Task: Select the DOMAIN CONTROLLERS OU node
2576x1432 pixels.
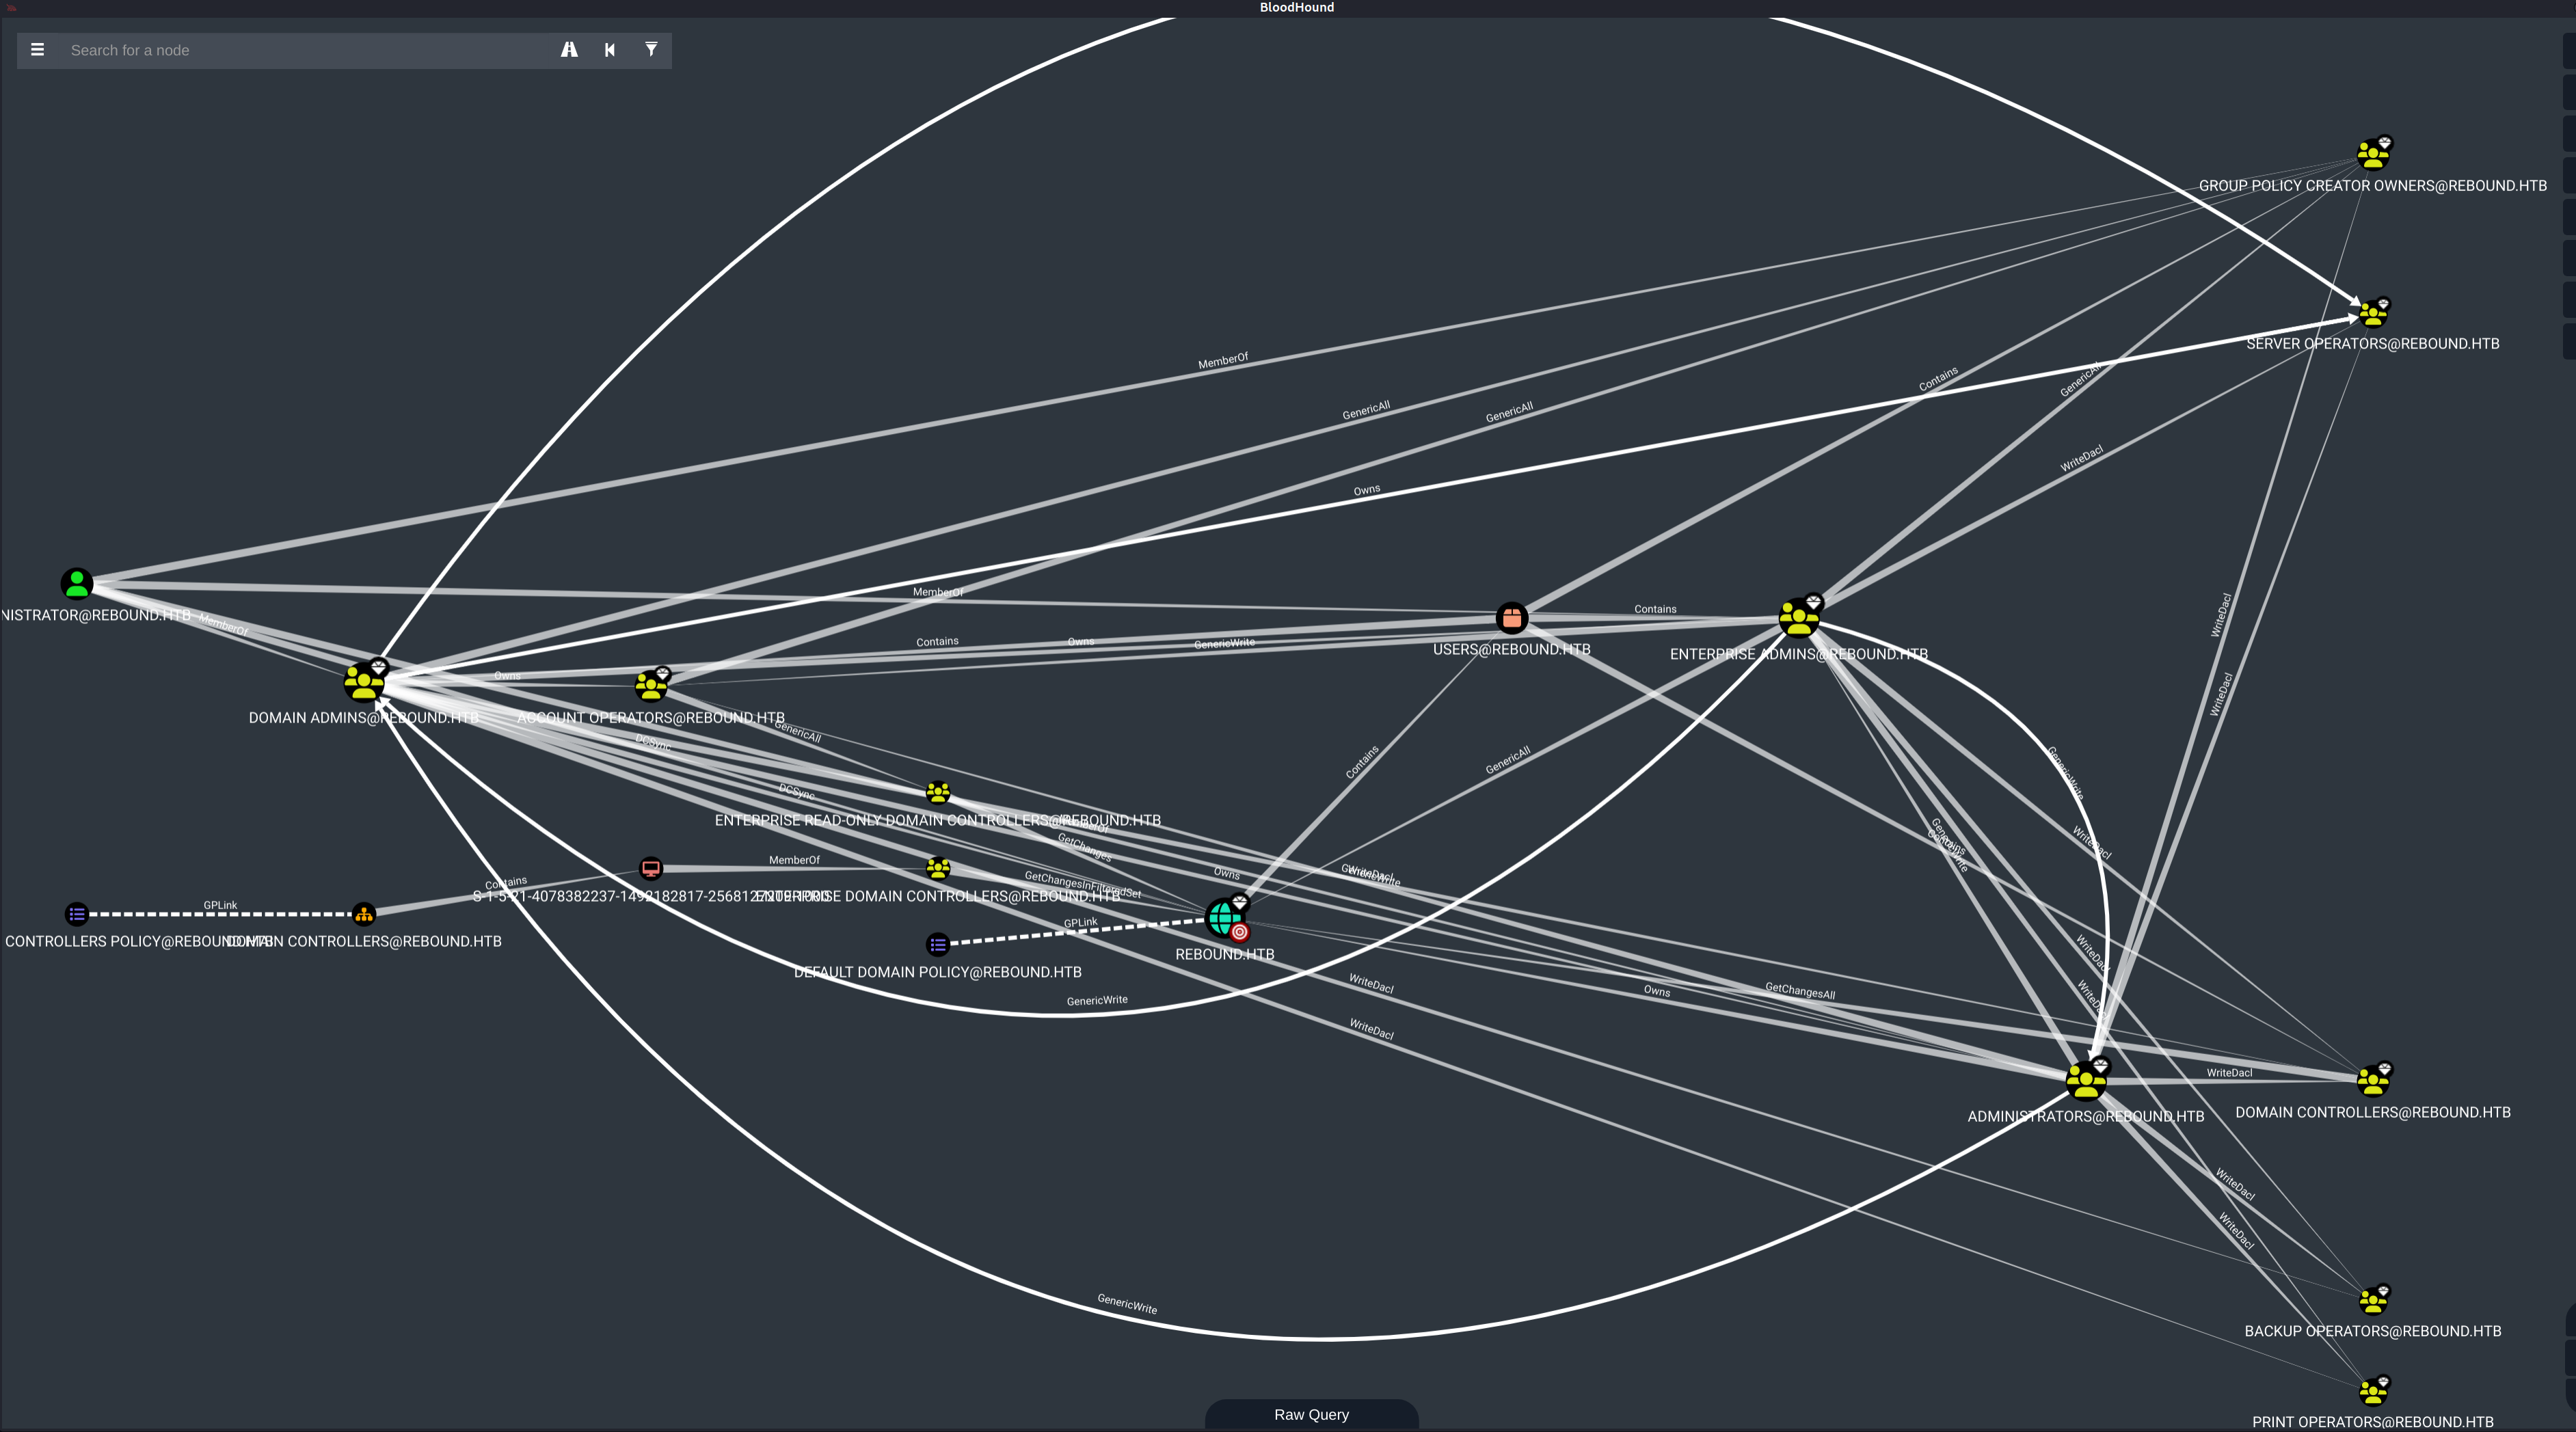Action: [x=364, y=914]
